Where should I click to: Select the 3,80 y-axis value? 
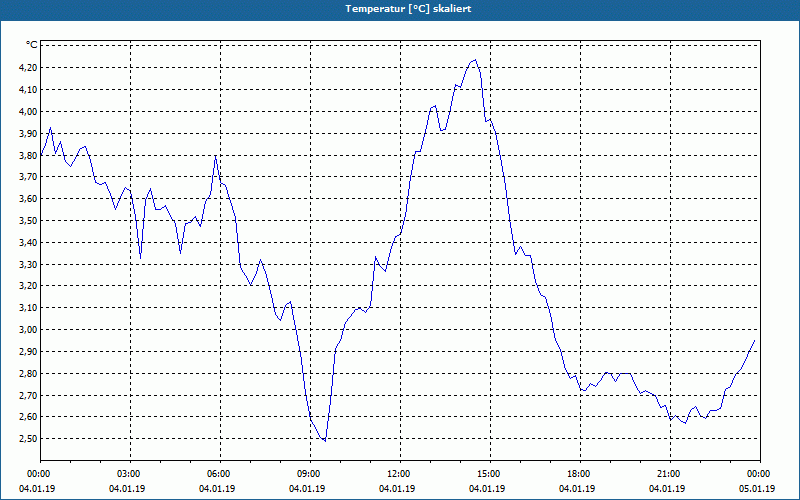29,156
